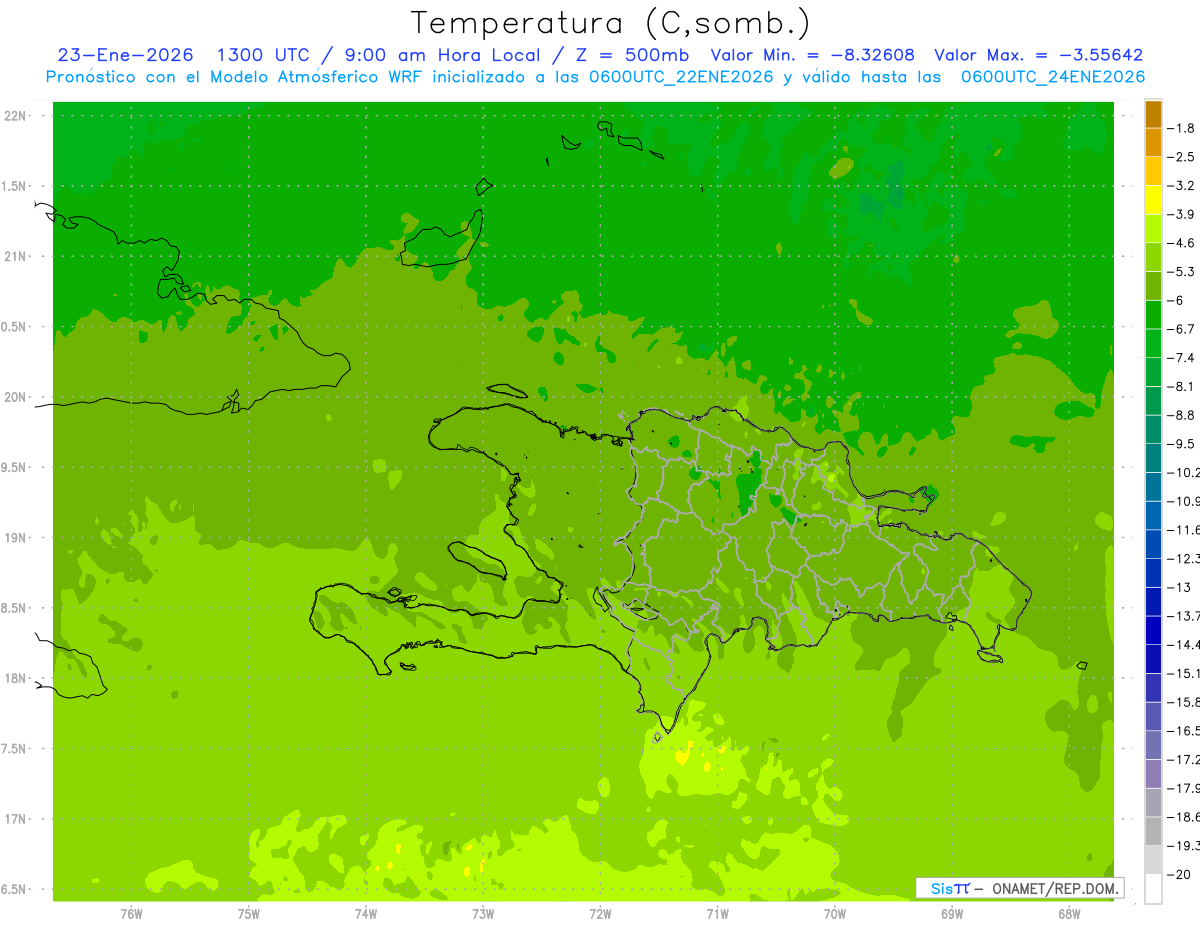Image resolution: width=1200 pixels, height=927 pixels.
Task: Click the '-17.2' colorbar label
Action: click(1183, 760)
